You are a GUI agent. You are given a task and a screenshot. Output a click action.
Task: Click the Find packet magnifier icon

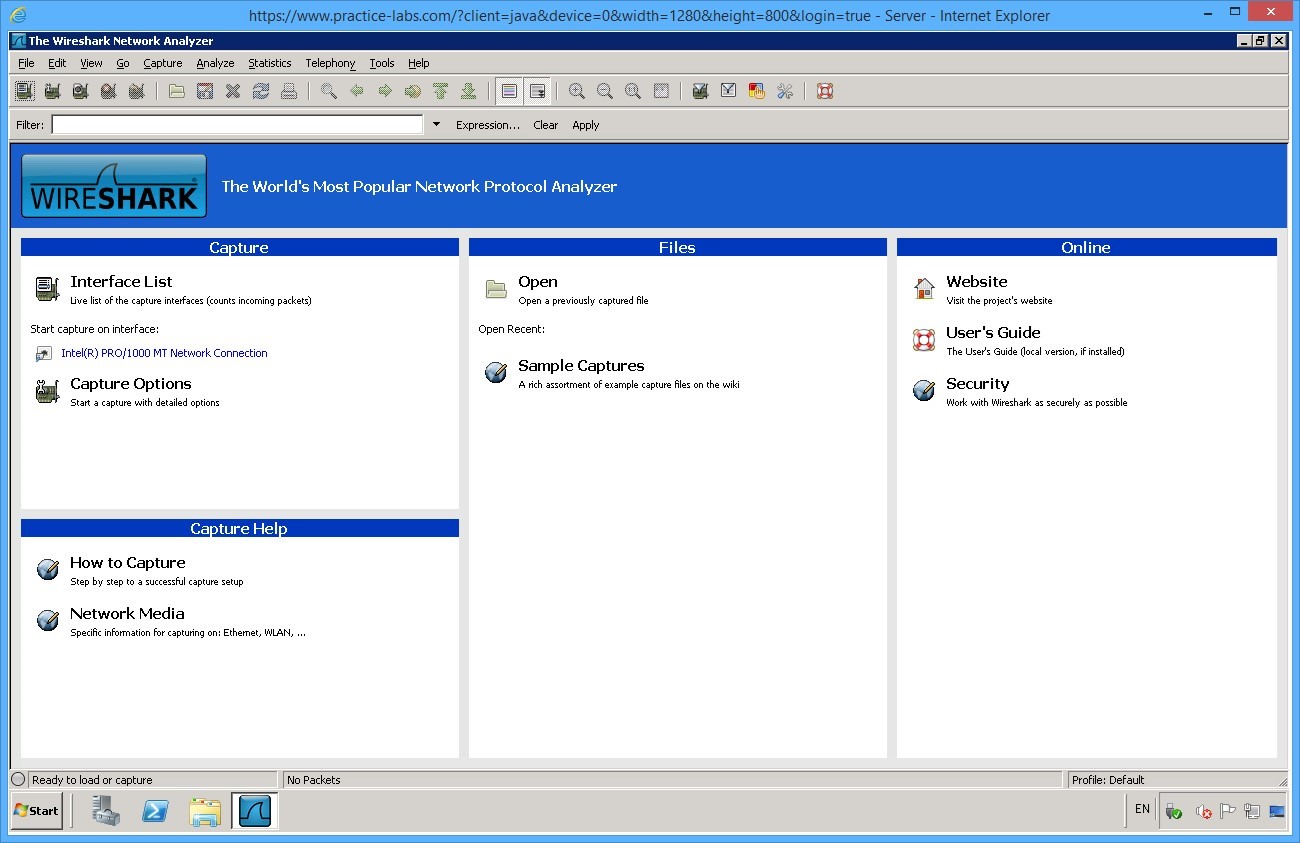point(329,91)
